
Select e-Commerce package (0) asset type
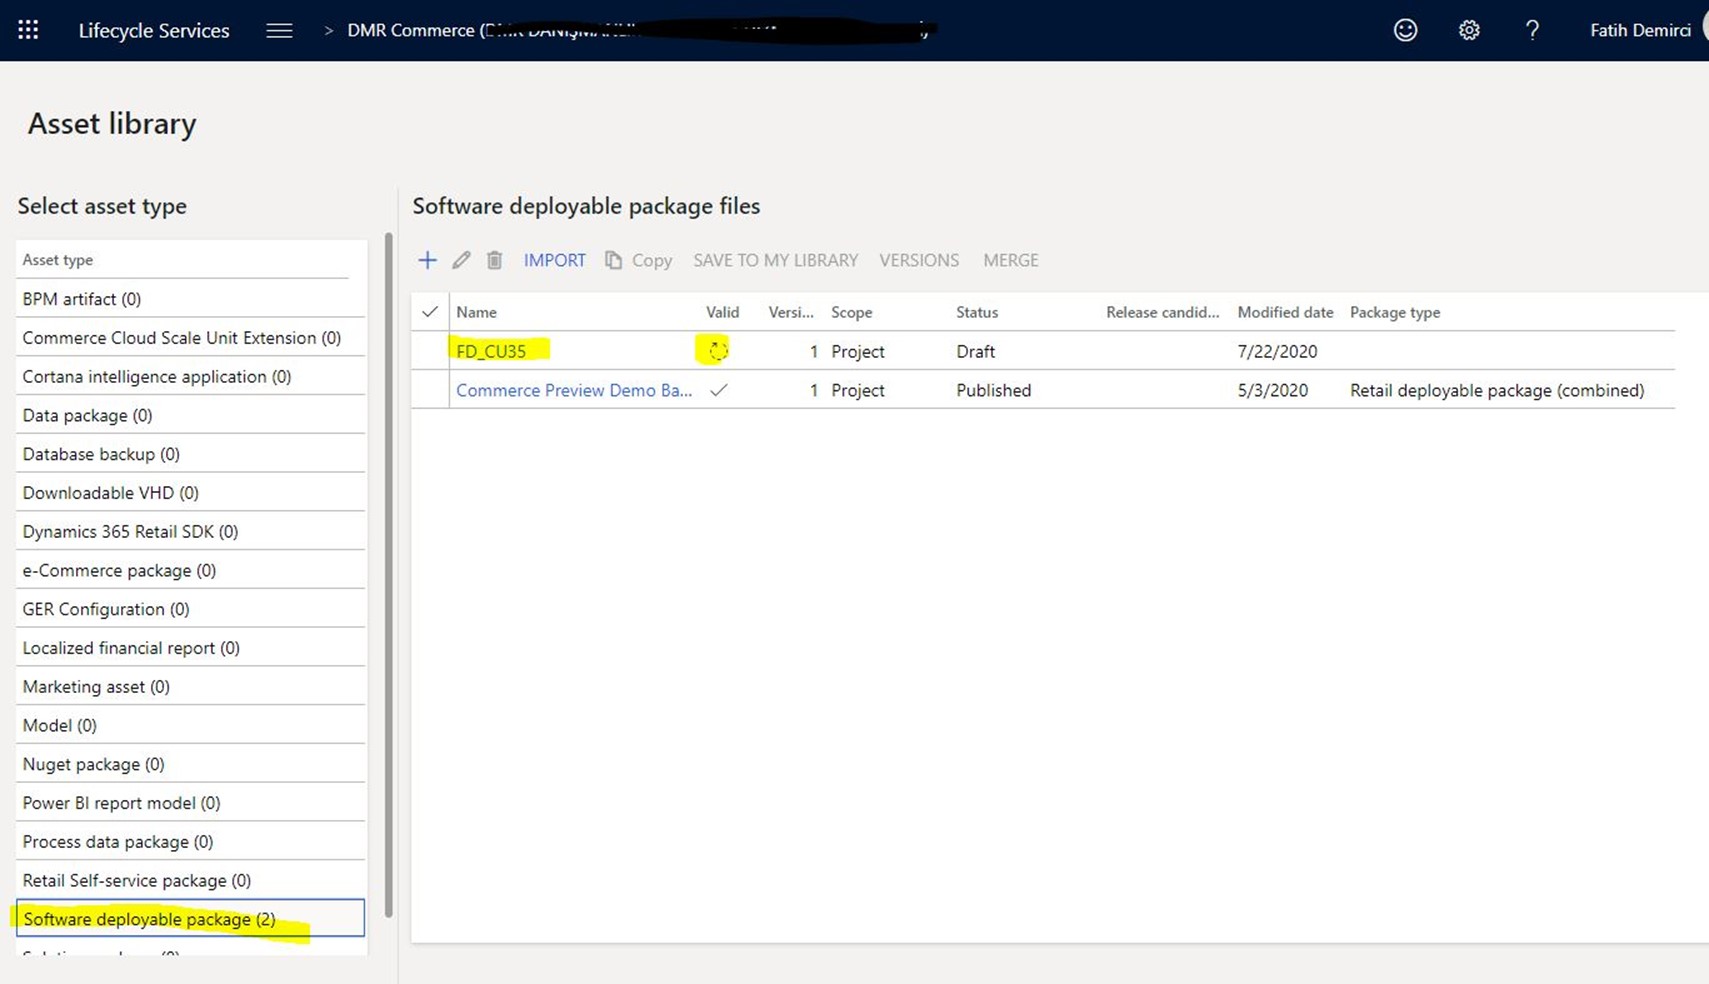[x=190, y=570]
